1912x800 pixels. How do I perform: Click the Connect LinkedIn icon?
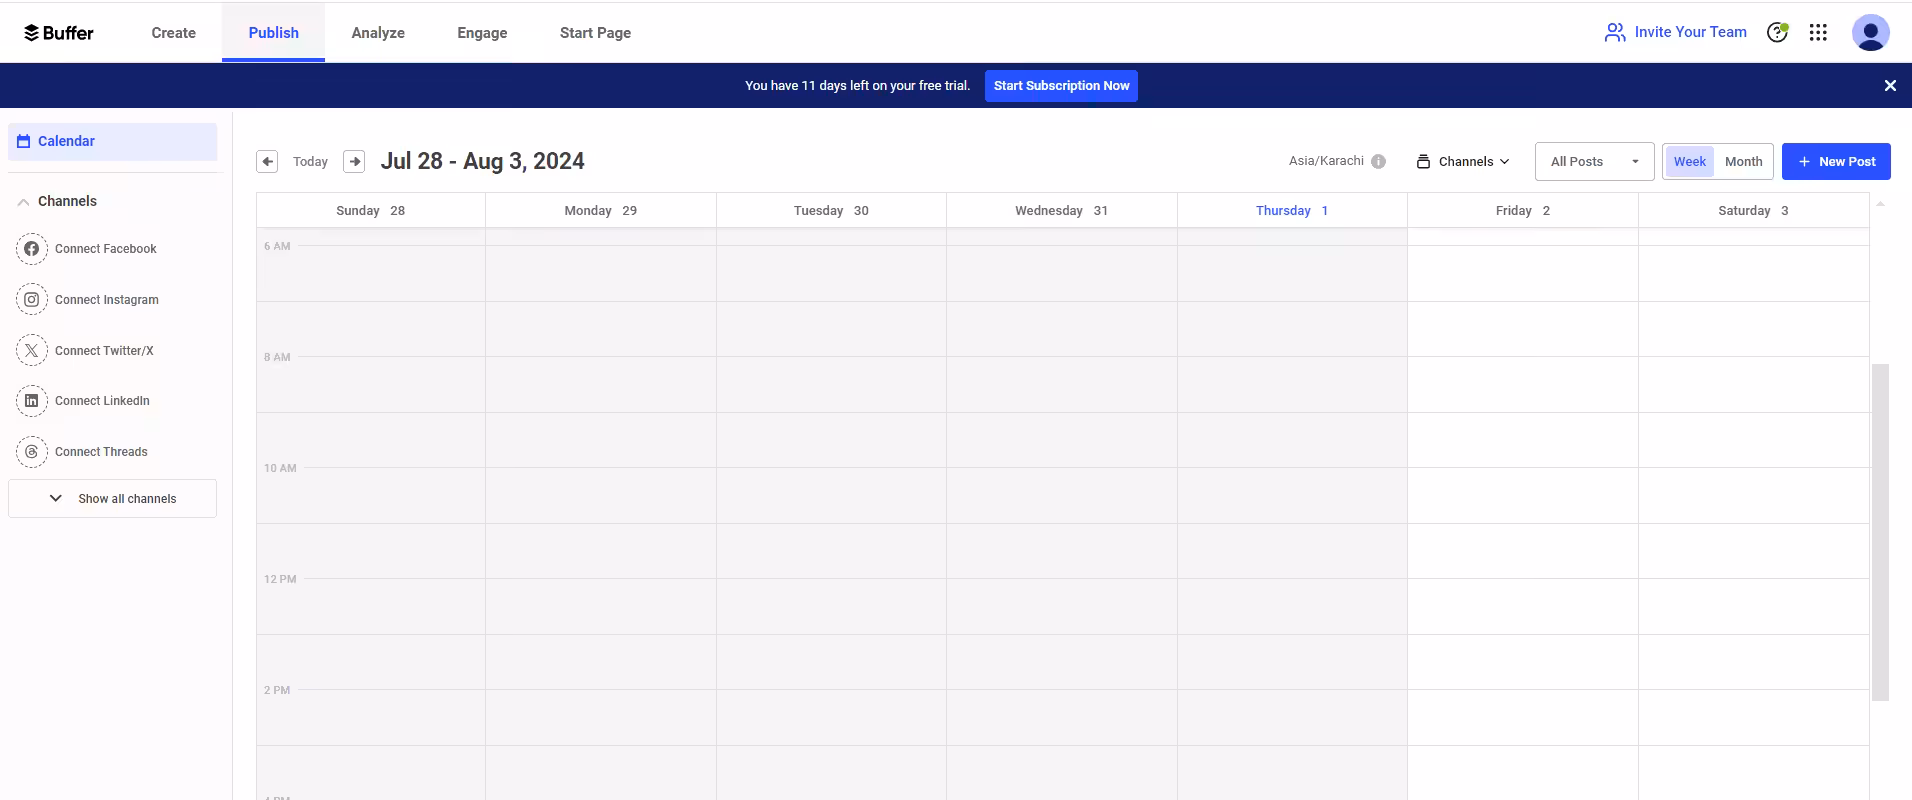point(32,401)
